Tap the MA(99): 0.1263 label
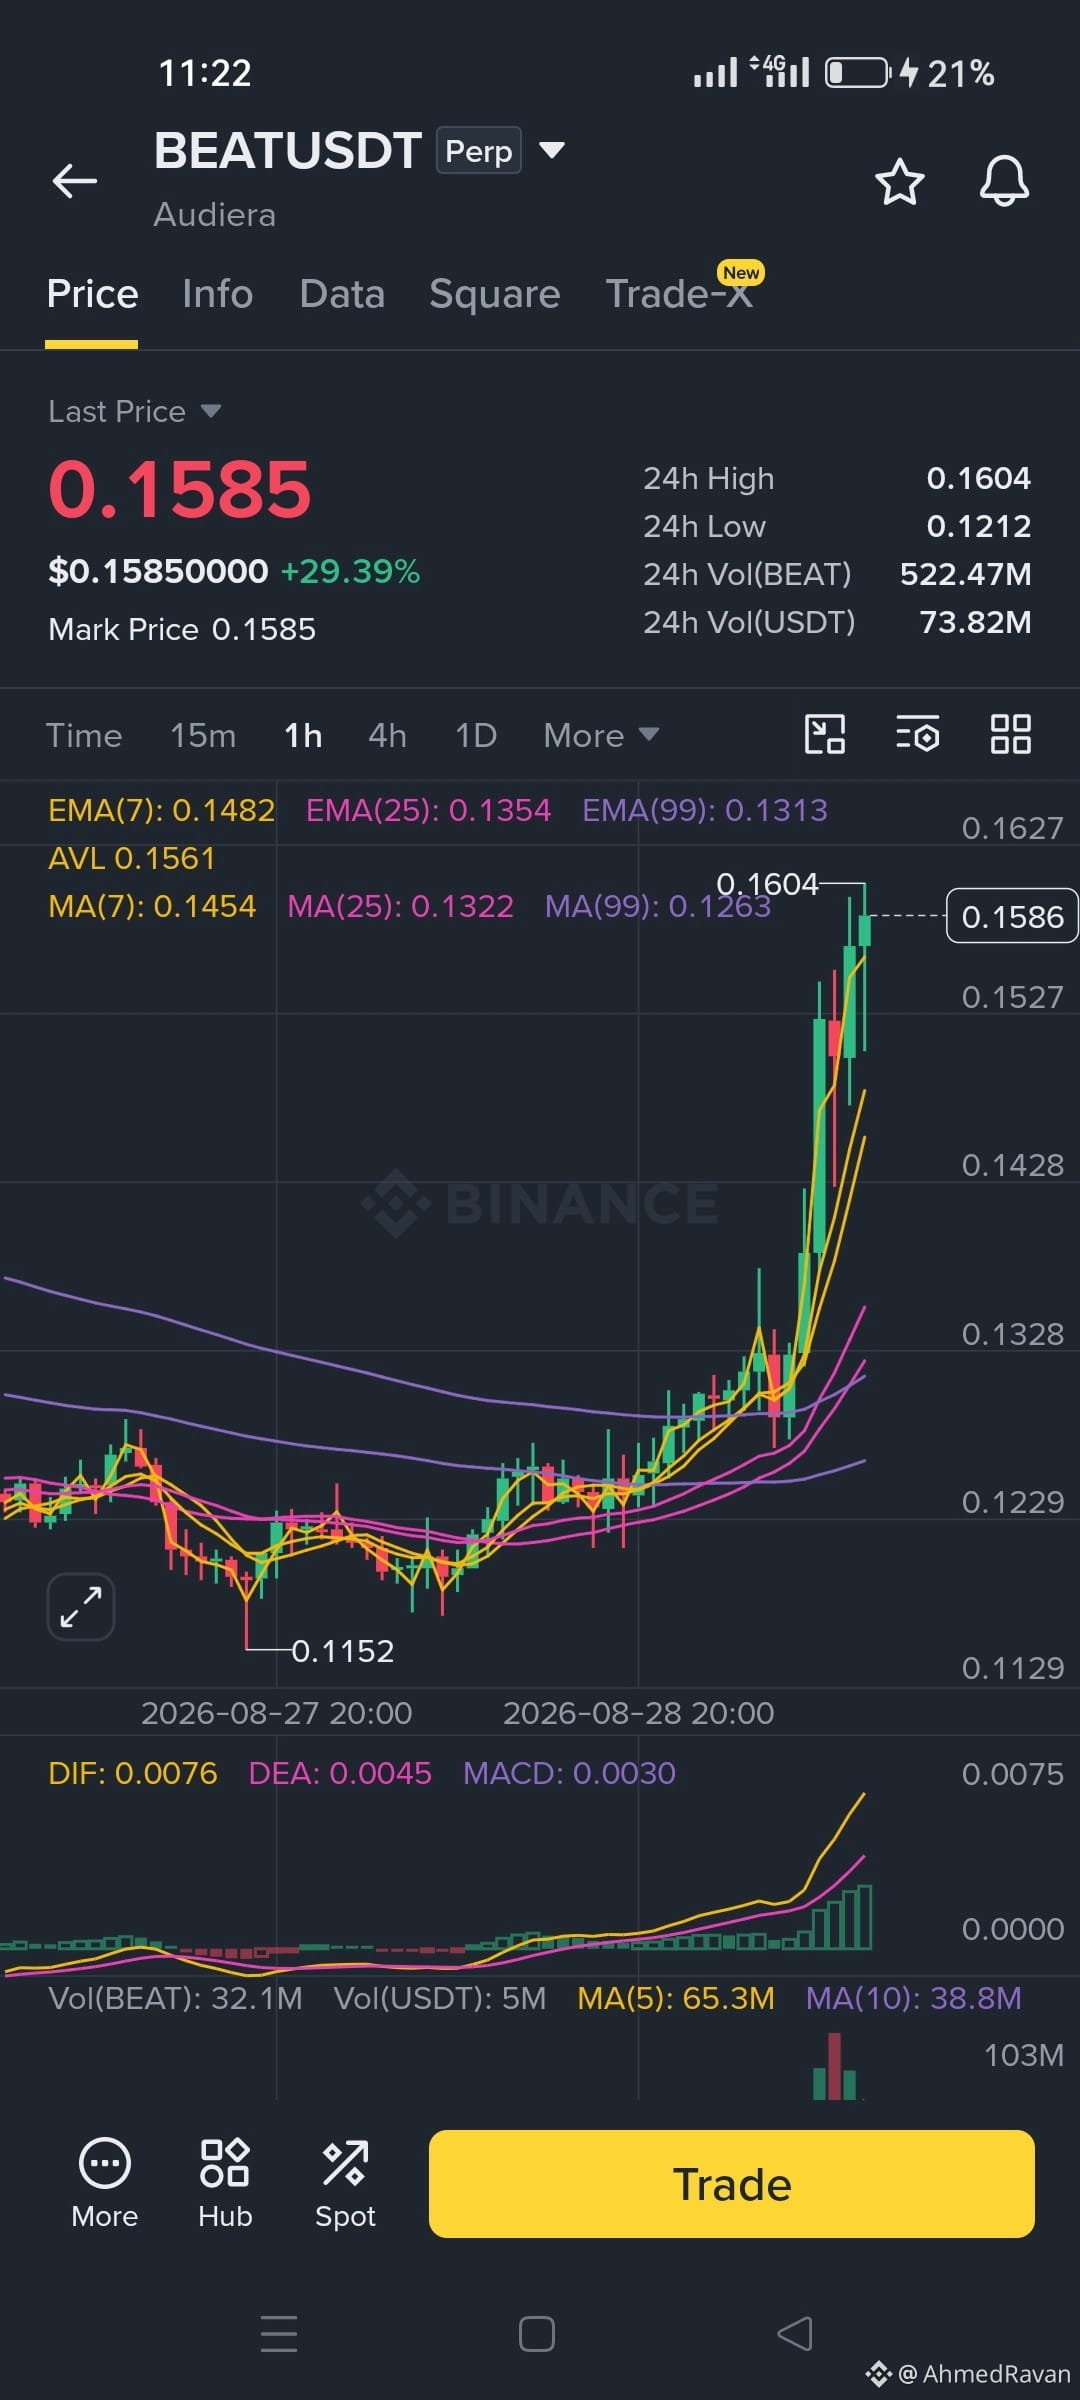Viewport: 1080px width, 2400px height. coord(658,906)
